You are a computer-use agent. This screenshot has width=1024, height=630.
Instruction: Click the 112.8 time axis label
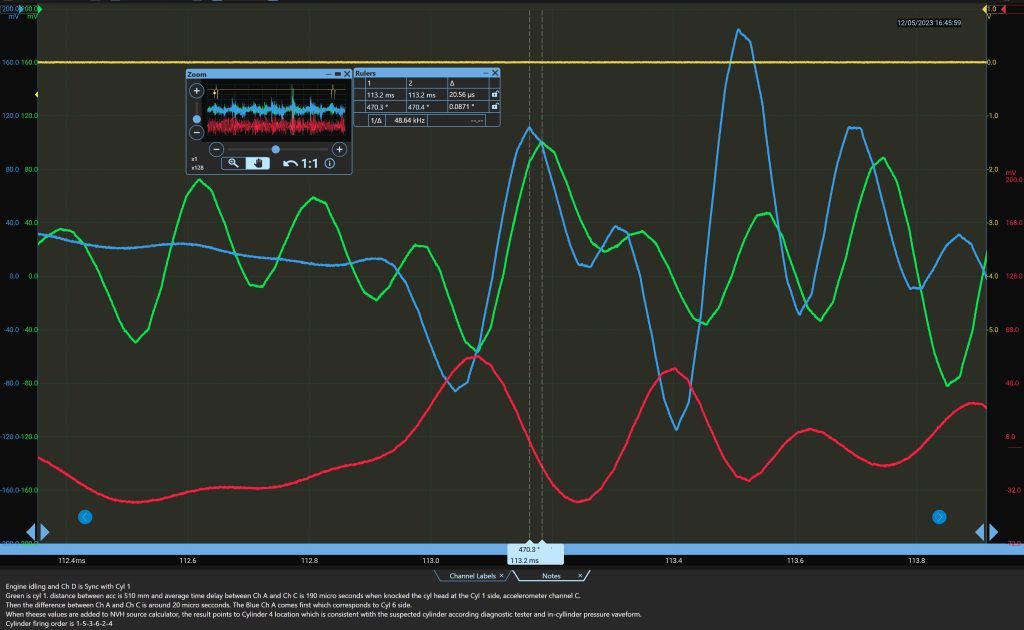(310, 561)
